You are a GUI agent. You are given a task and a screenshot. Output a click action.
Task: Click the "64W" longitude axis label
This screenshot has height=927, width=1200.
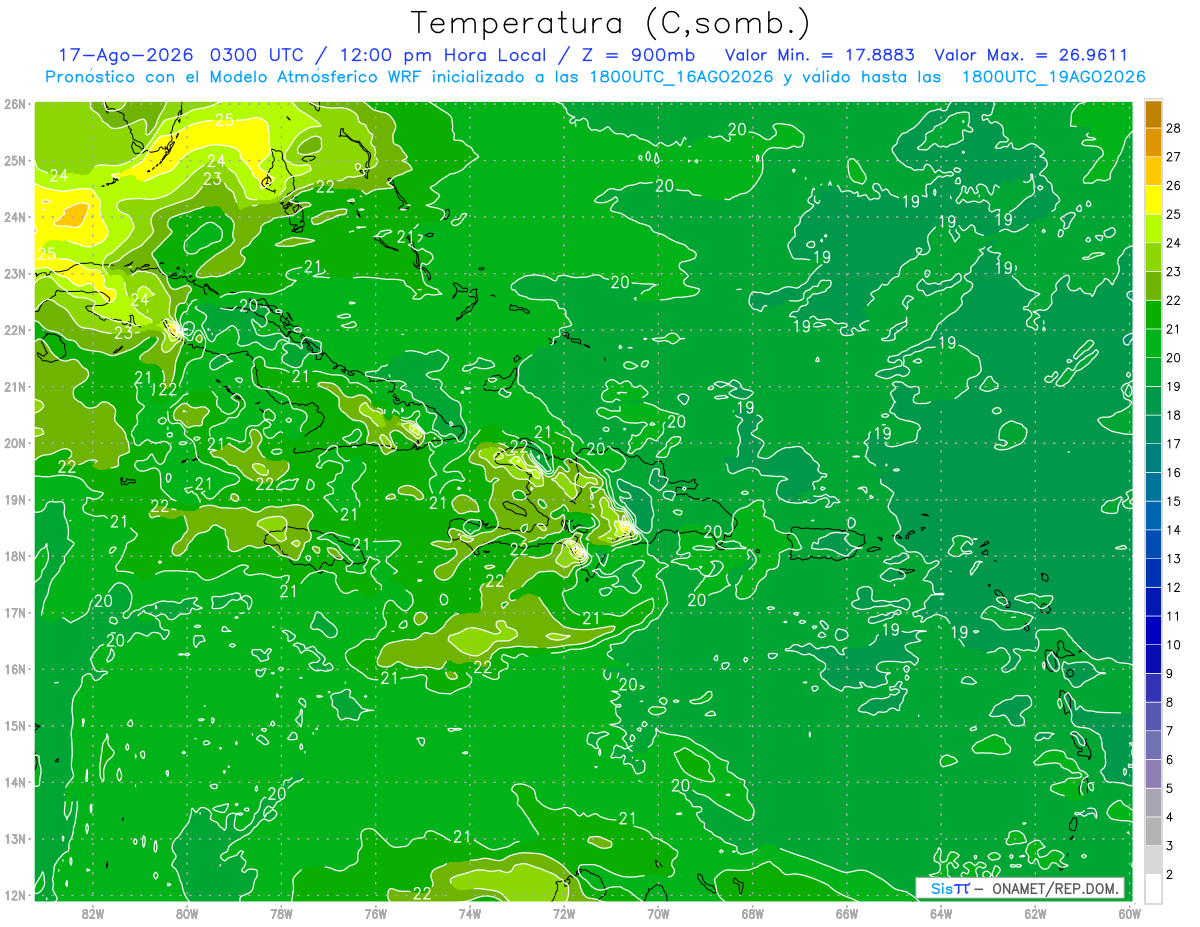pyautogui.click(x=941, y=913)
